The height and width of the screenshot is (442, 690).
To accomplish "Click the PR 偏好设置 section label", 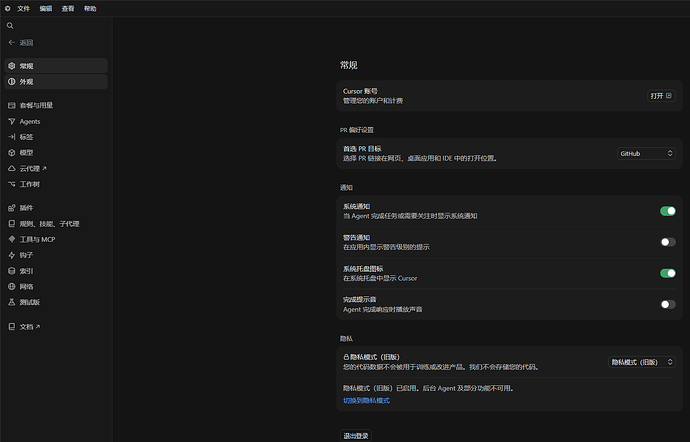I will click(356, 130).
